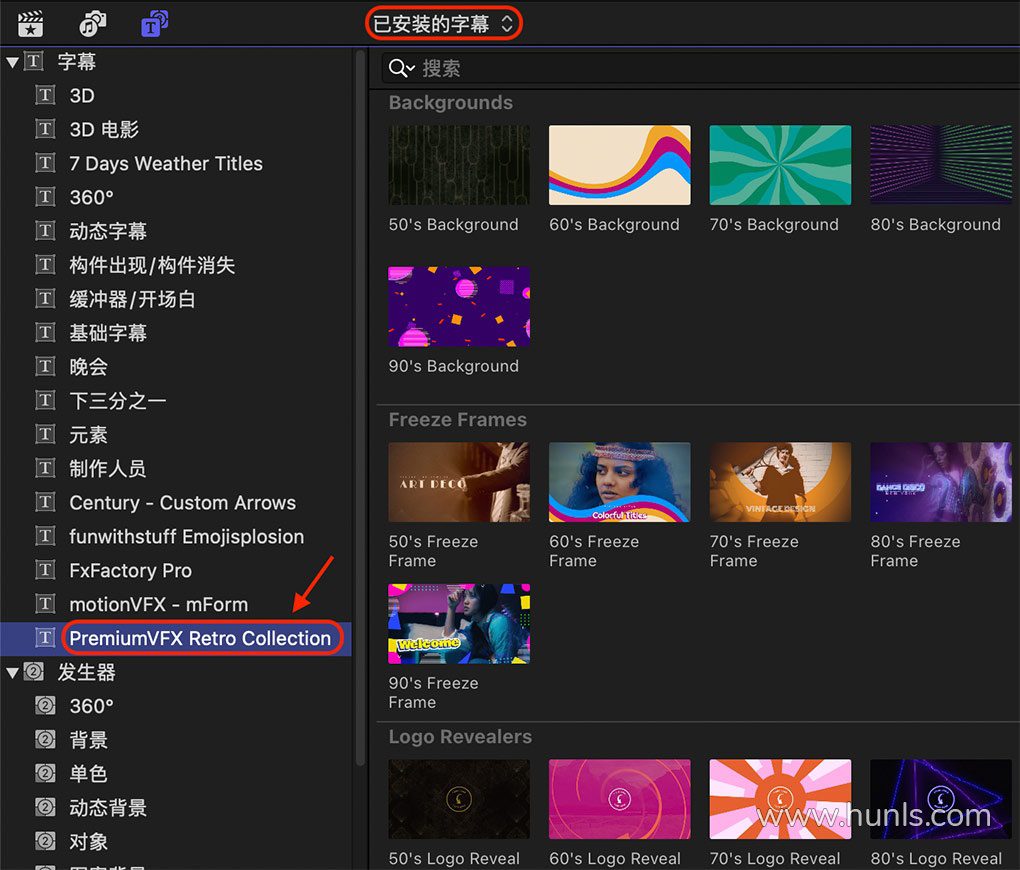
Task: Open the Libraries sidebar clapperboard icon
Action: (31, 23)
